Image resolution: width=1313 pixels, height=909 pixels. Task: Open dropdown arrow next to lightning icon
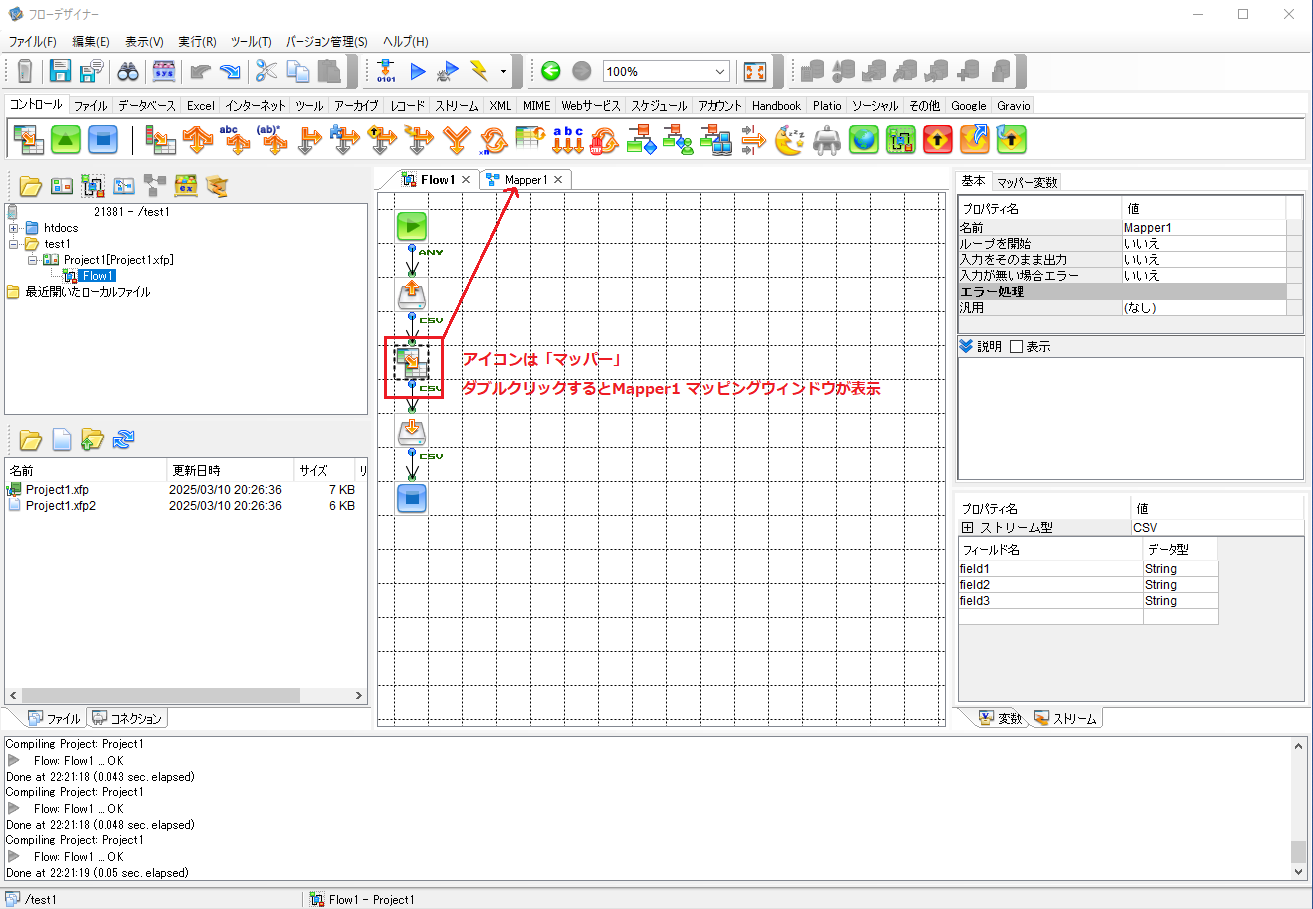503,71
